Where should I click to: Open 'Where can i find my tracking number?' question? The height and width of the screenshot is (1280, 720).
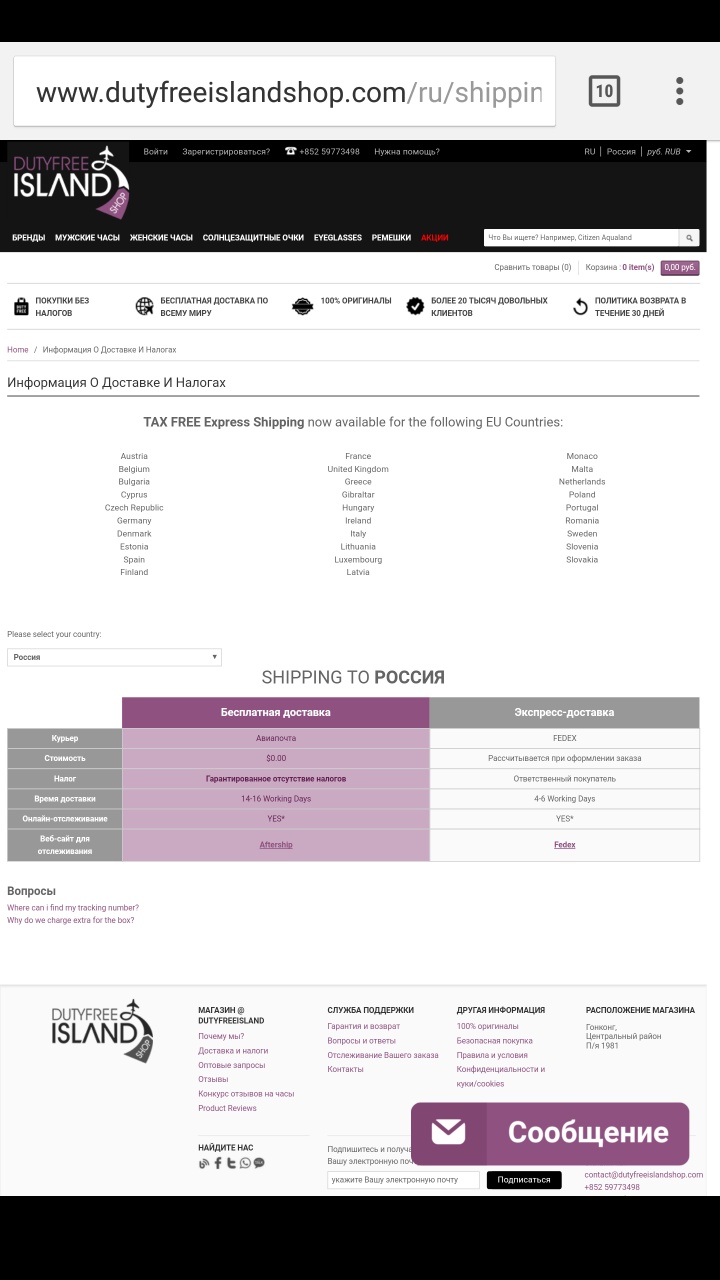73,908
